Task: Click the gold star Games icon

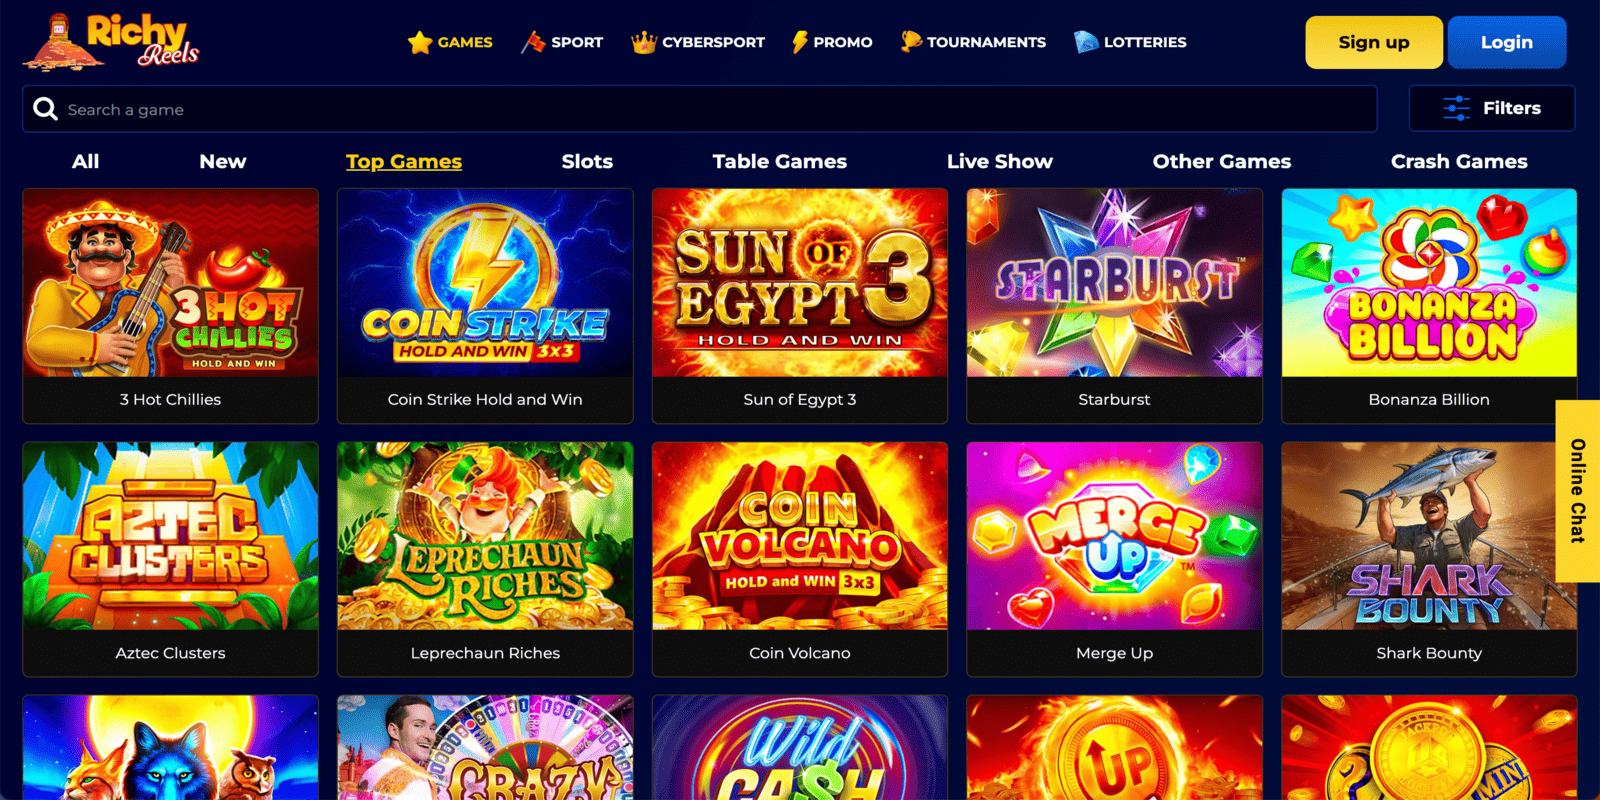Action: point(420,42)
